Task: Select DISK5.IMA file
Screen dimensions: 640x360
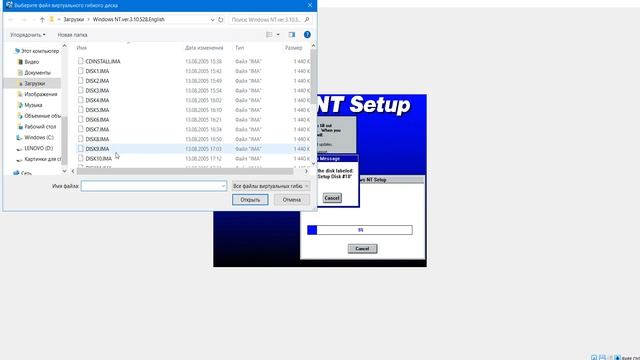Action: [97, 110]
